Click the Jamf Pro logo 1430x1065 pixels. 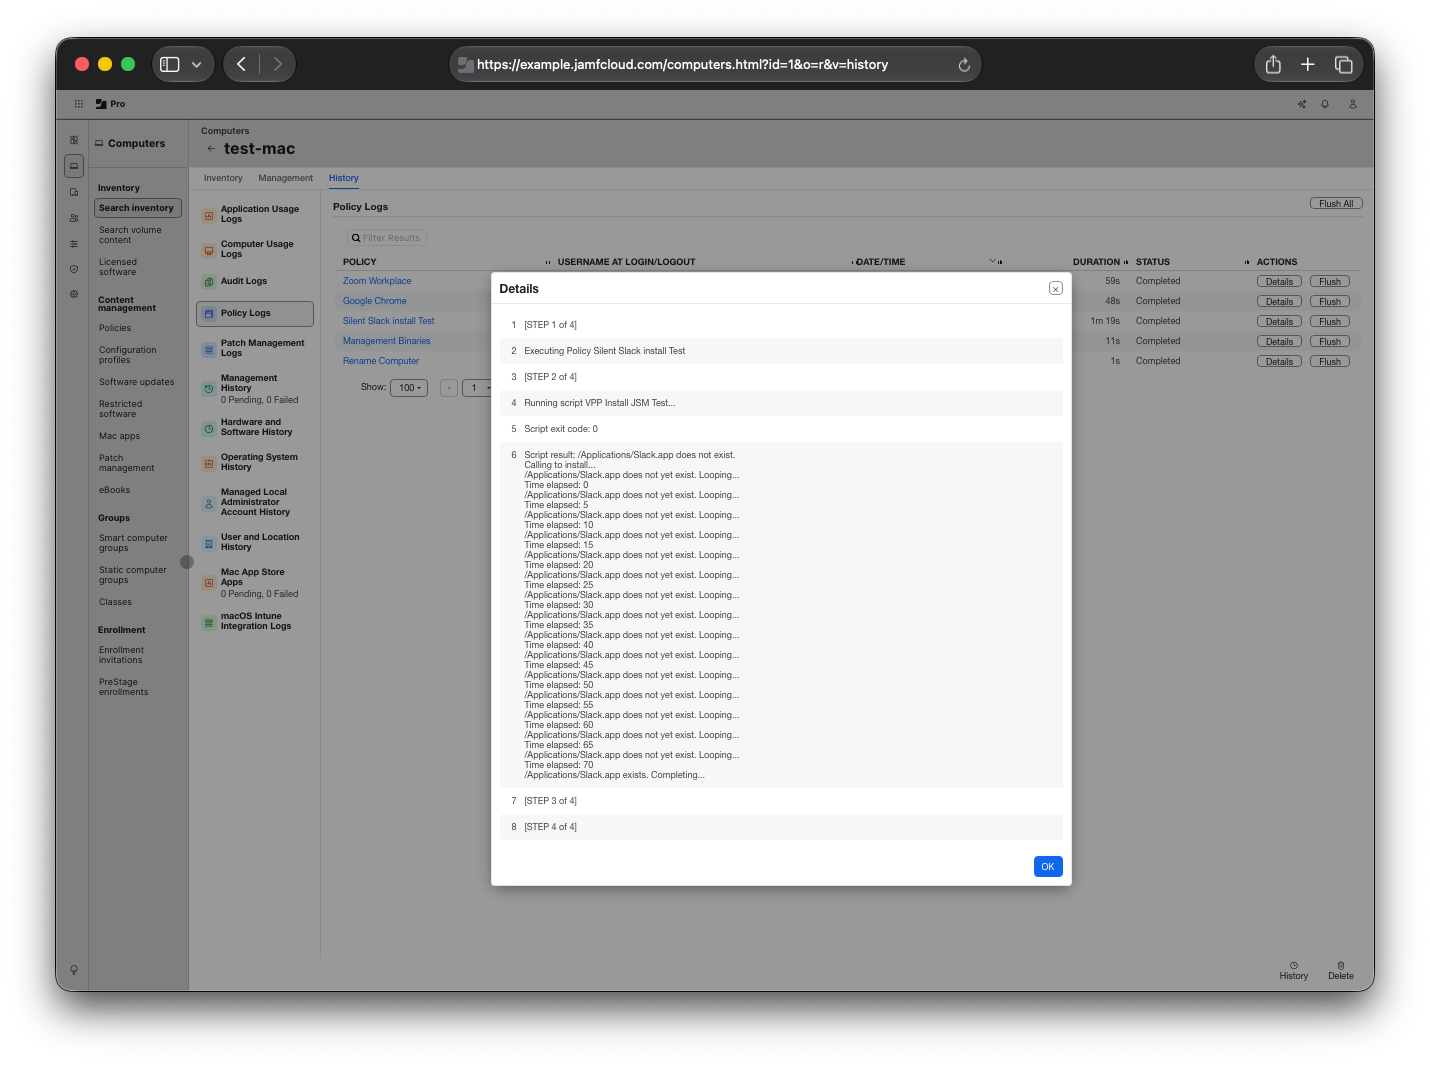(x=110, y=104)
